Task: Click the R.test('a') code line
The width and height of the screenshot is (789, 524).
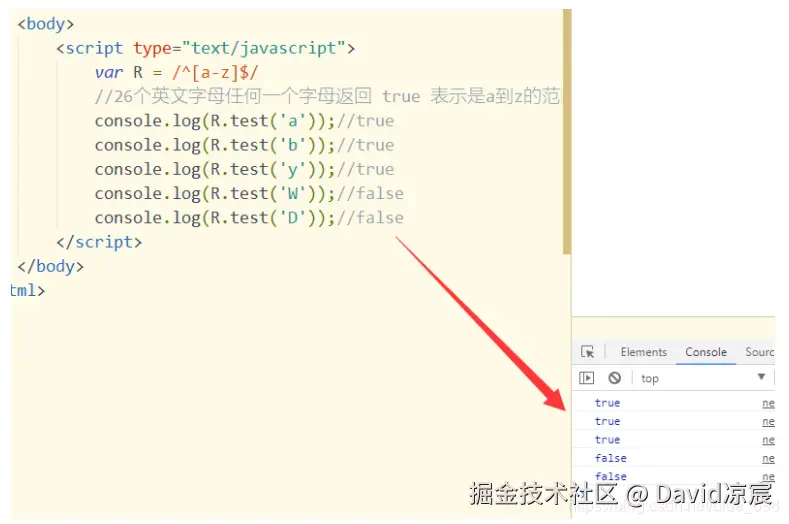Action: point(244,121)
